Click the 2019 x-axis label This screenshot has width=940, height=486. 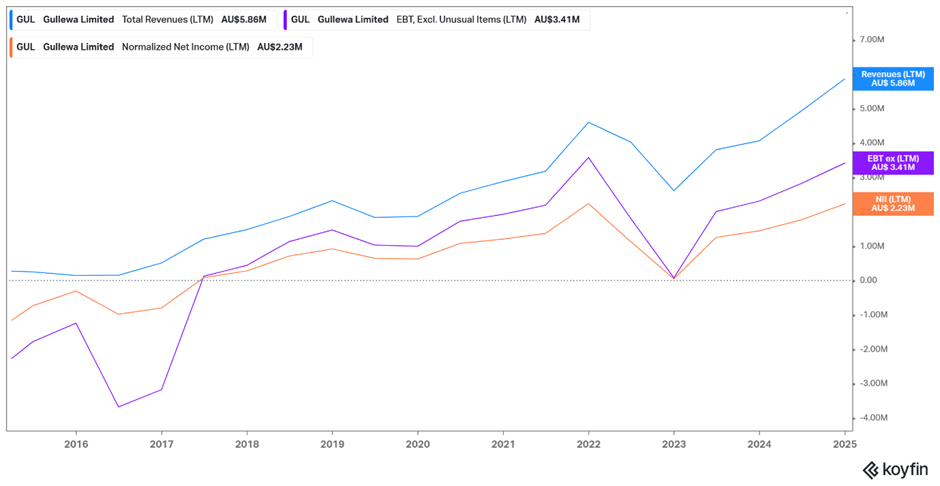[x=332, y=445]
